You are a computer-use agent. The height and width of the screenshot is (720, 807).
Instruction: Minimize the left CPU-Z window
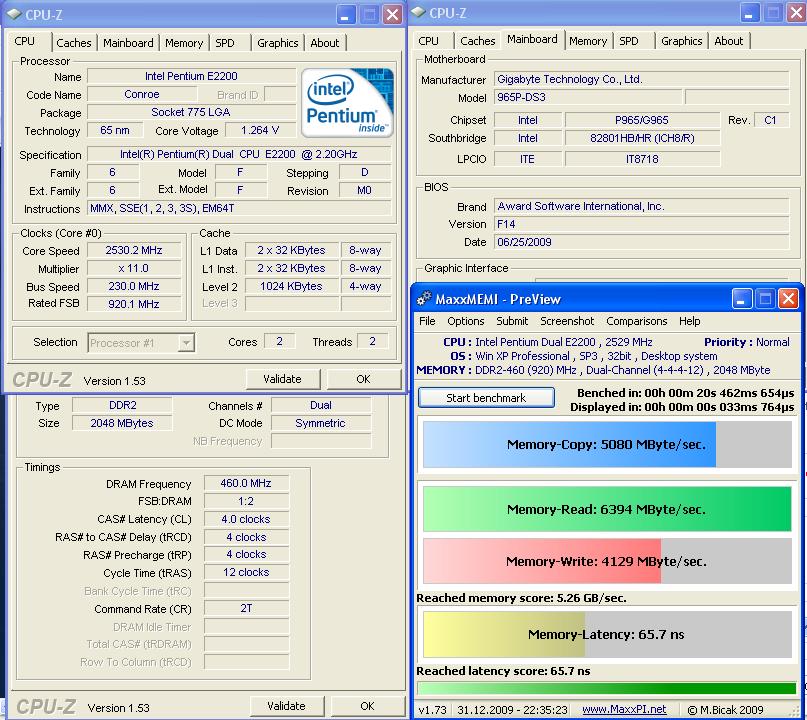point(346,15)
